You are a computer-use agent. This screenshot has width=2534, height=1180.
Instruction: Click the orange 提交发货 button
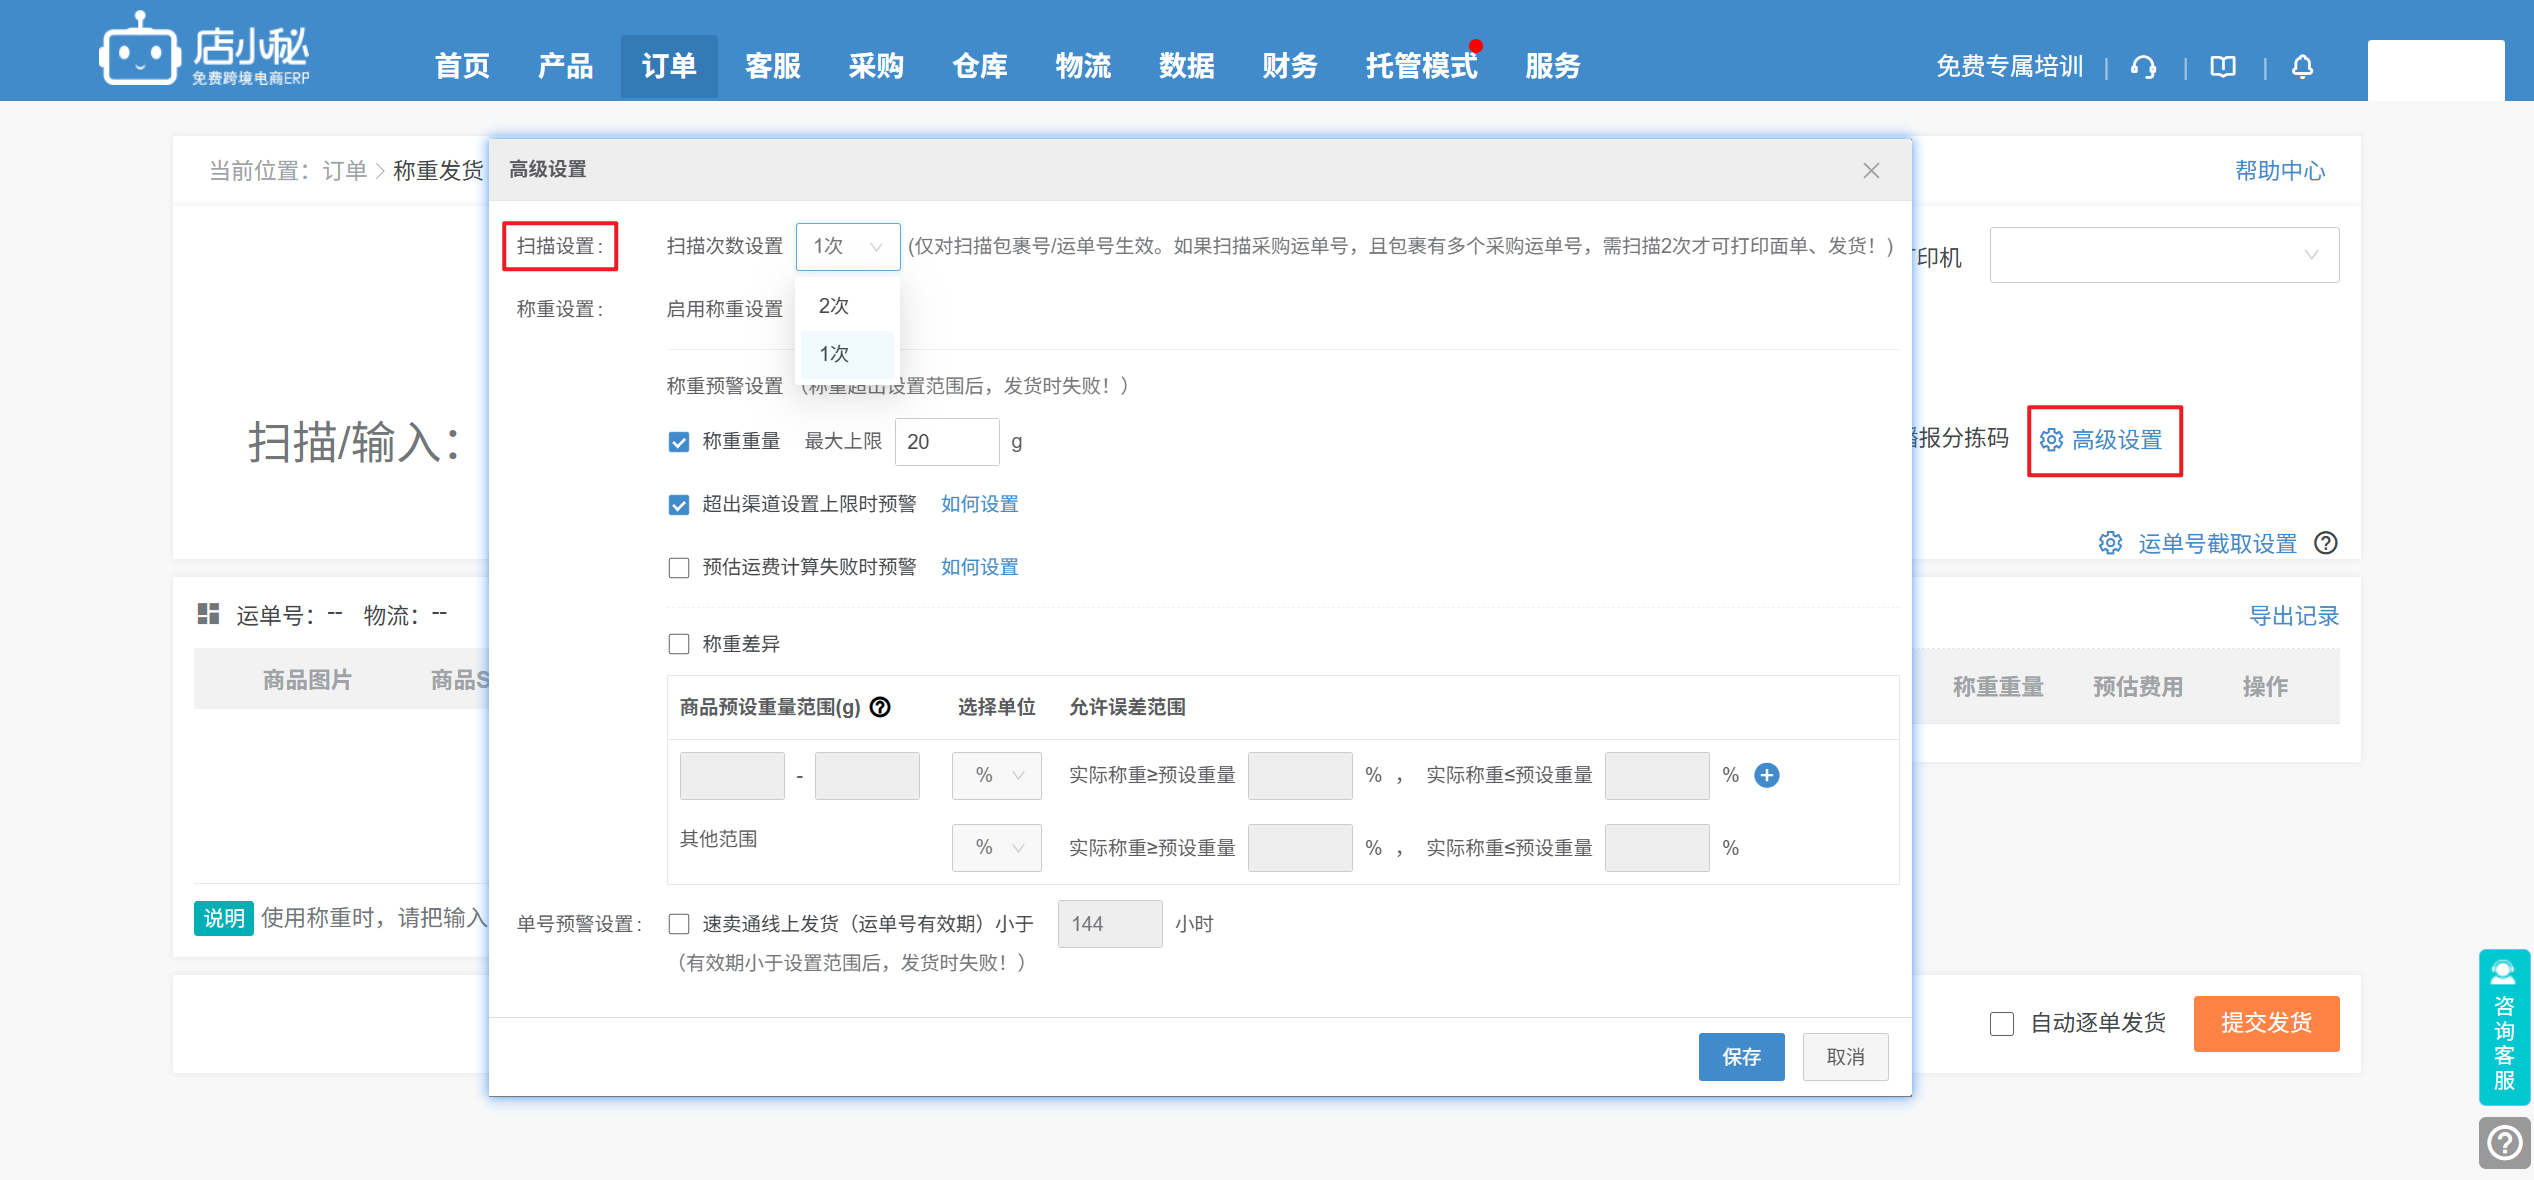click(2266, 1023)
